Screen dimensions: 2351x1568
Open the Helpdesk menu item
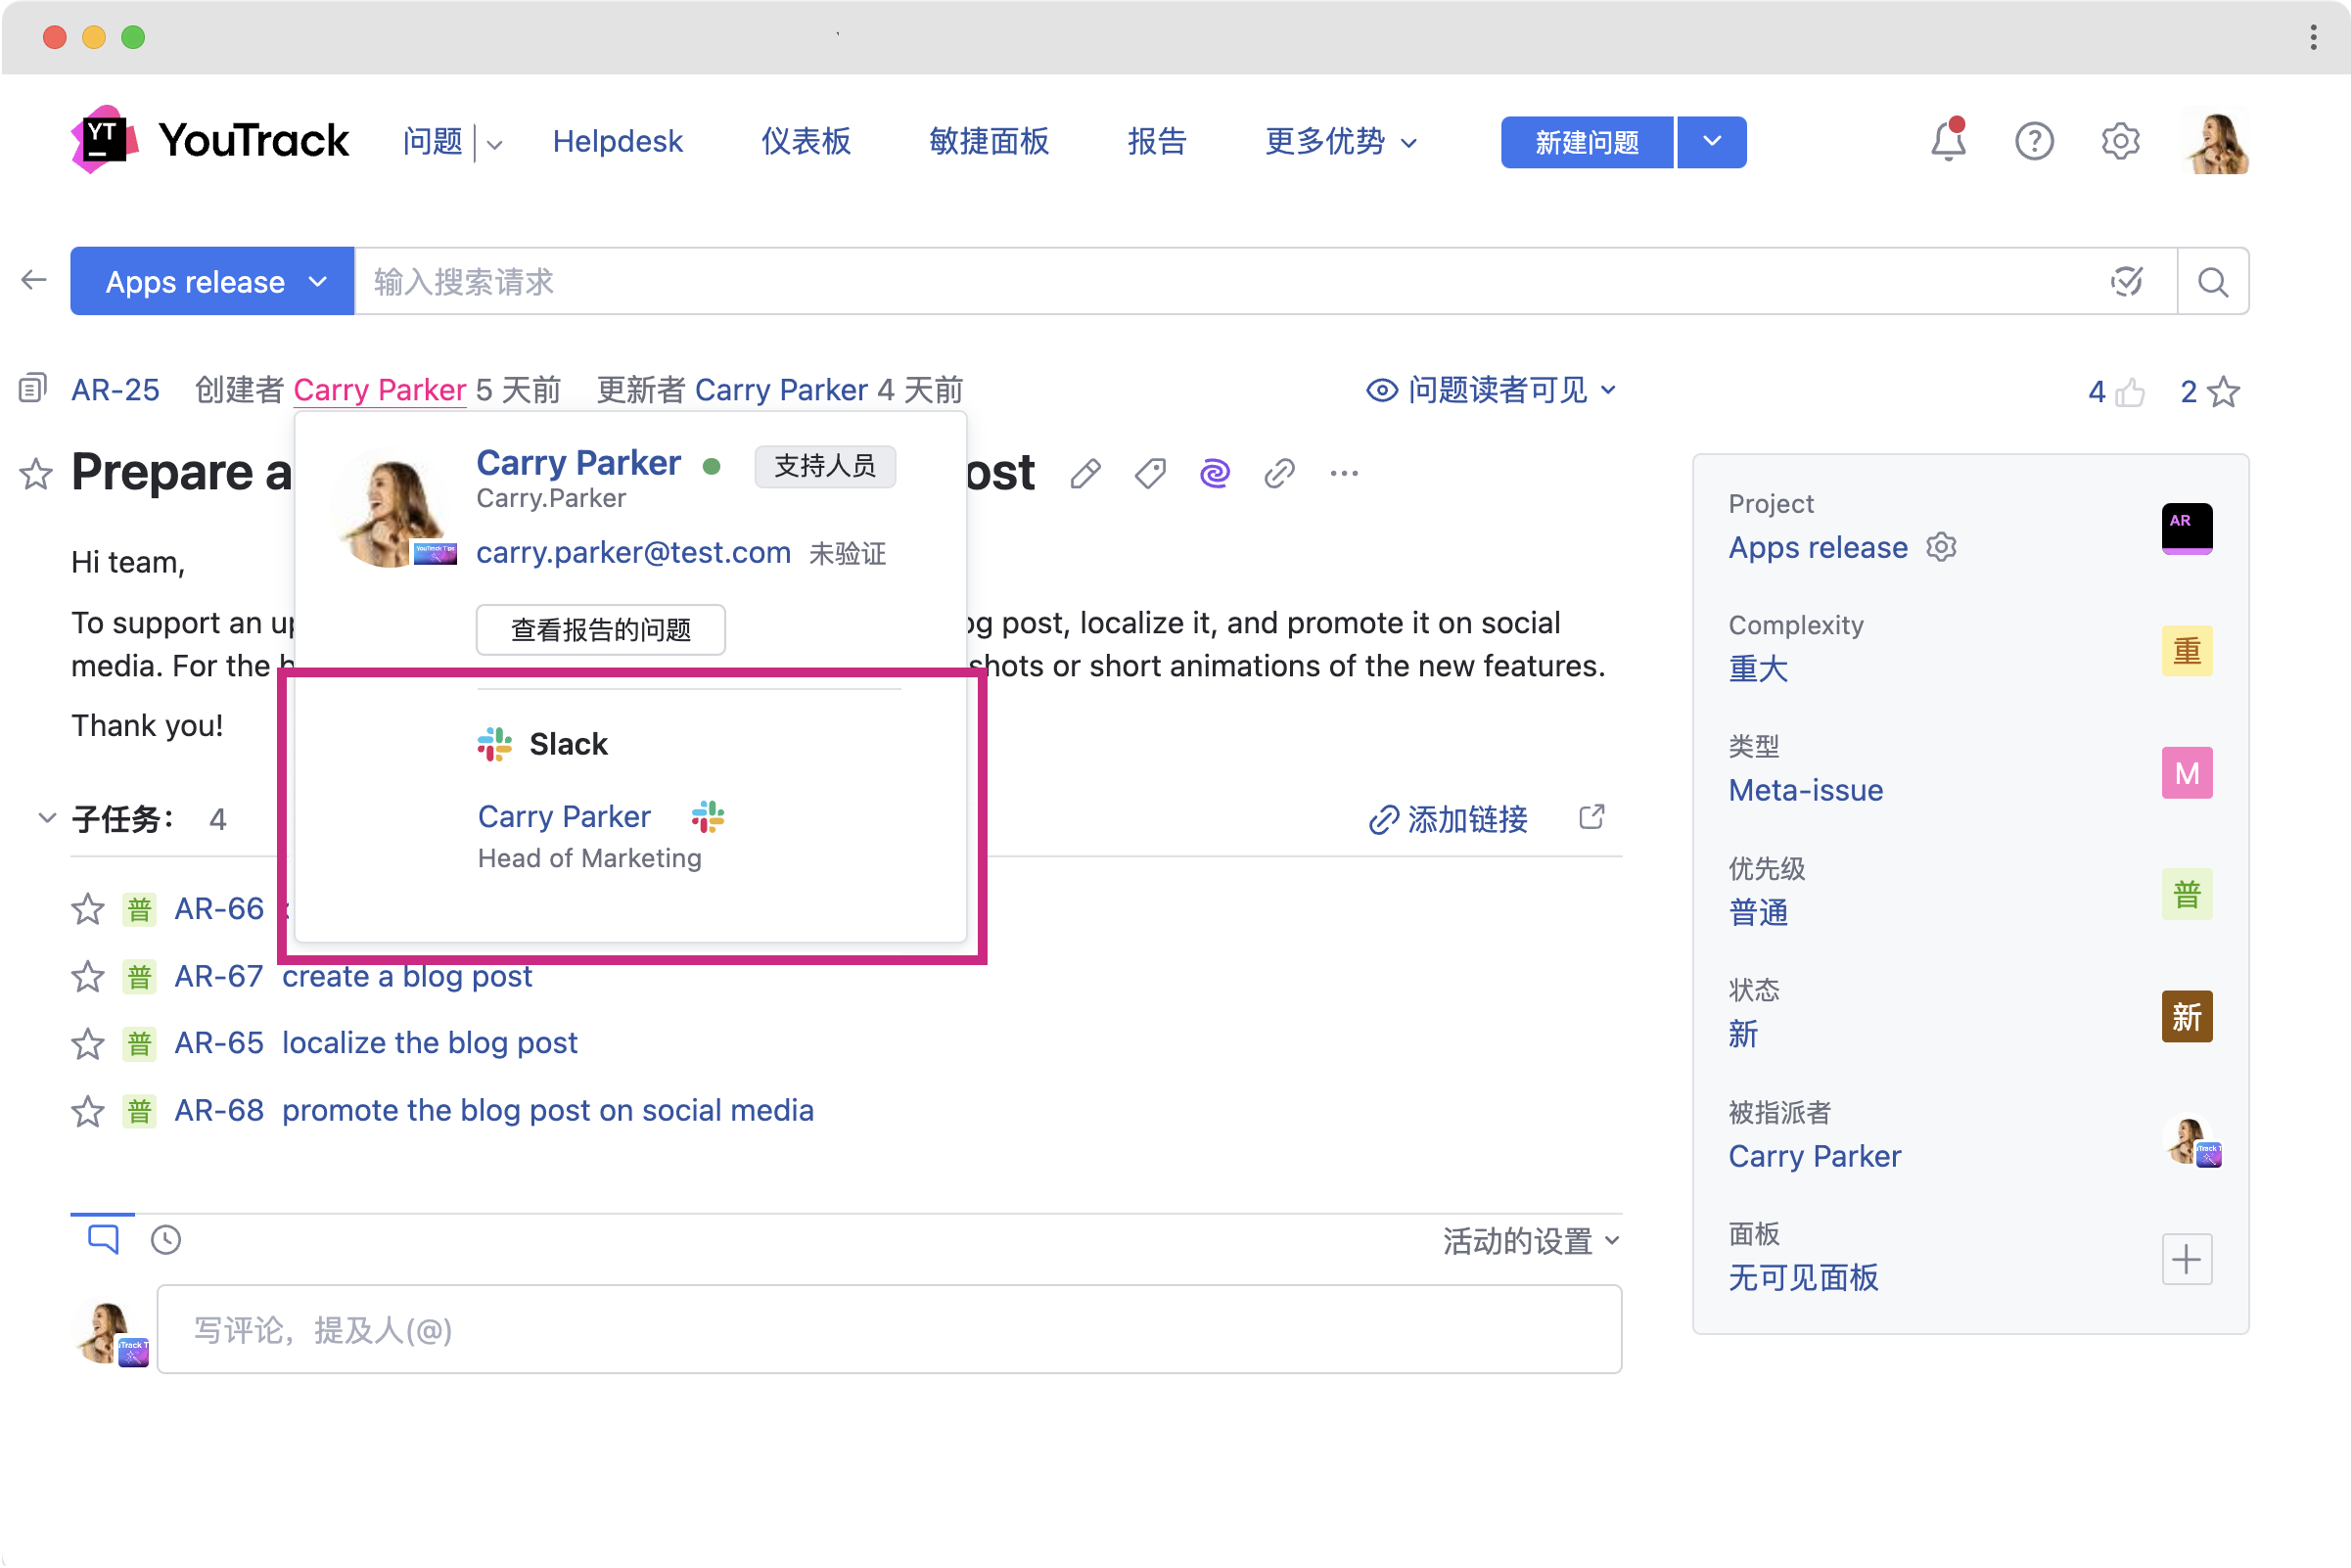pyautogui.click(x=617, y=141)
